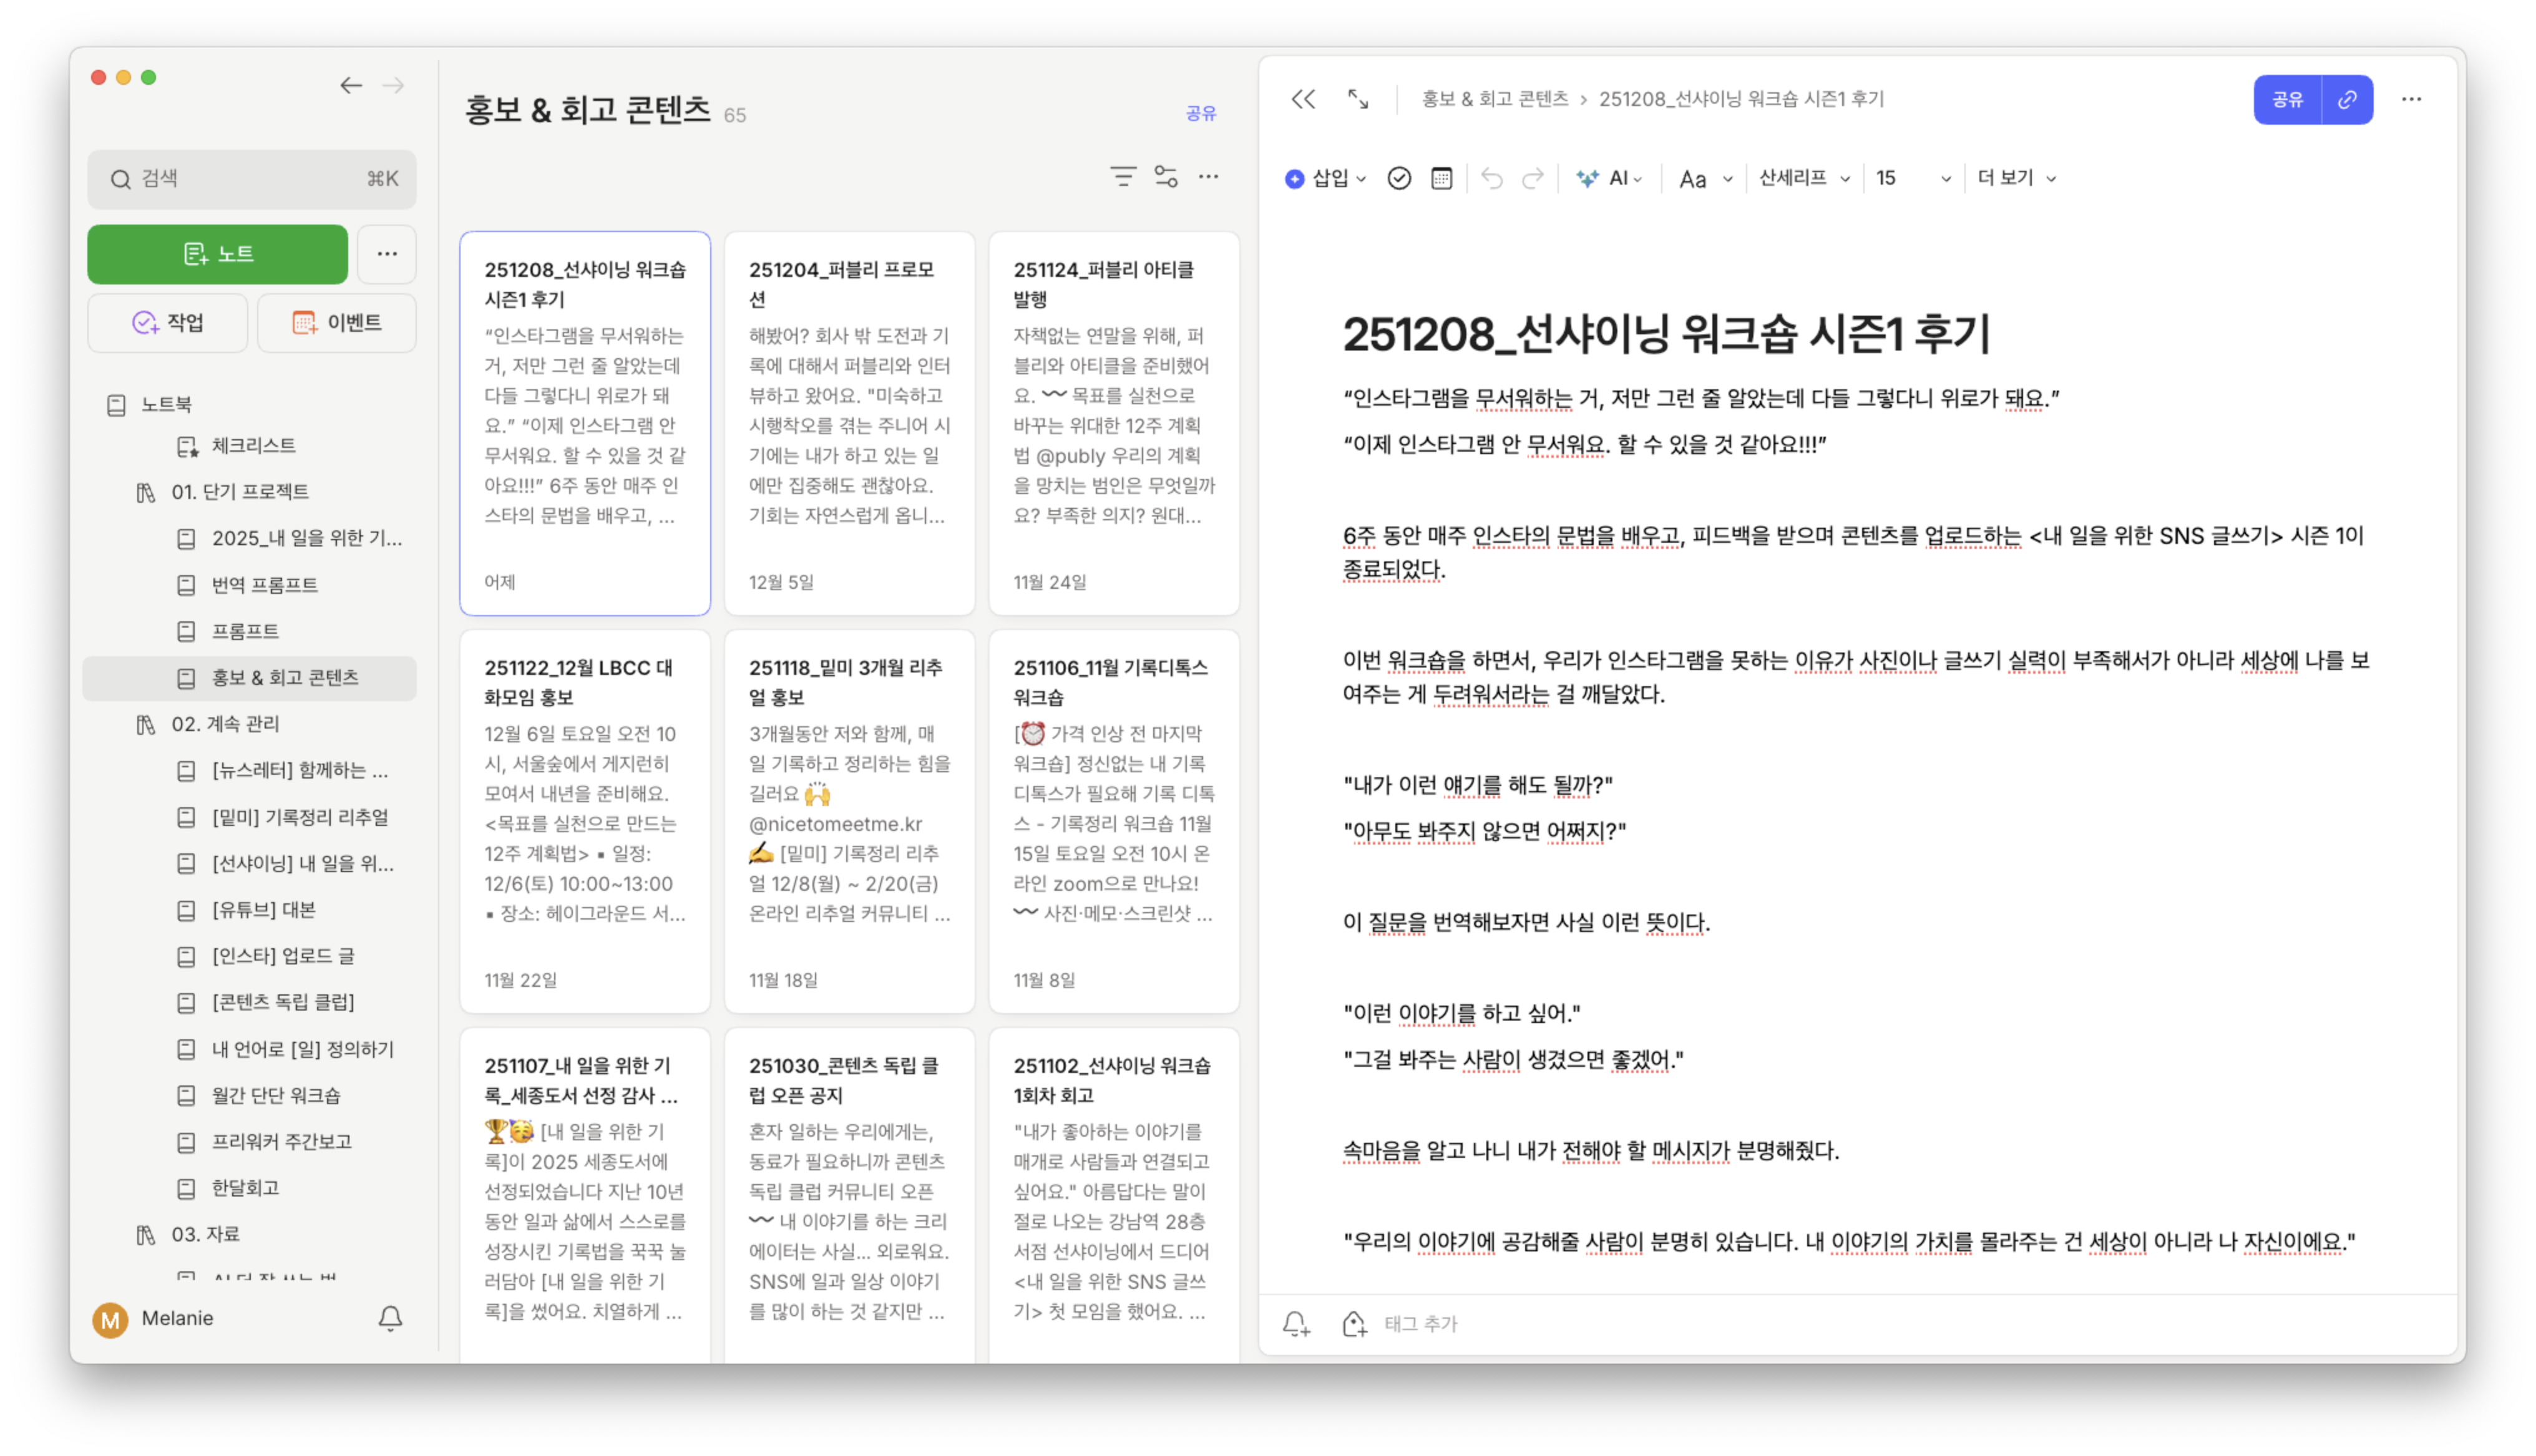Open the sort lines icon in note list
The image size is (2536, 1456).
tap(1123, 177)
